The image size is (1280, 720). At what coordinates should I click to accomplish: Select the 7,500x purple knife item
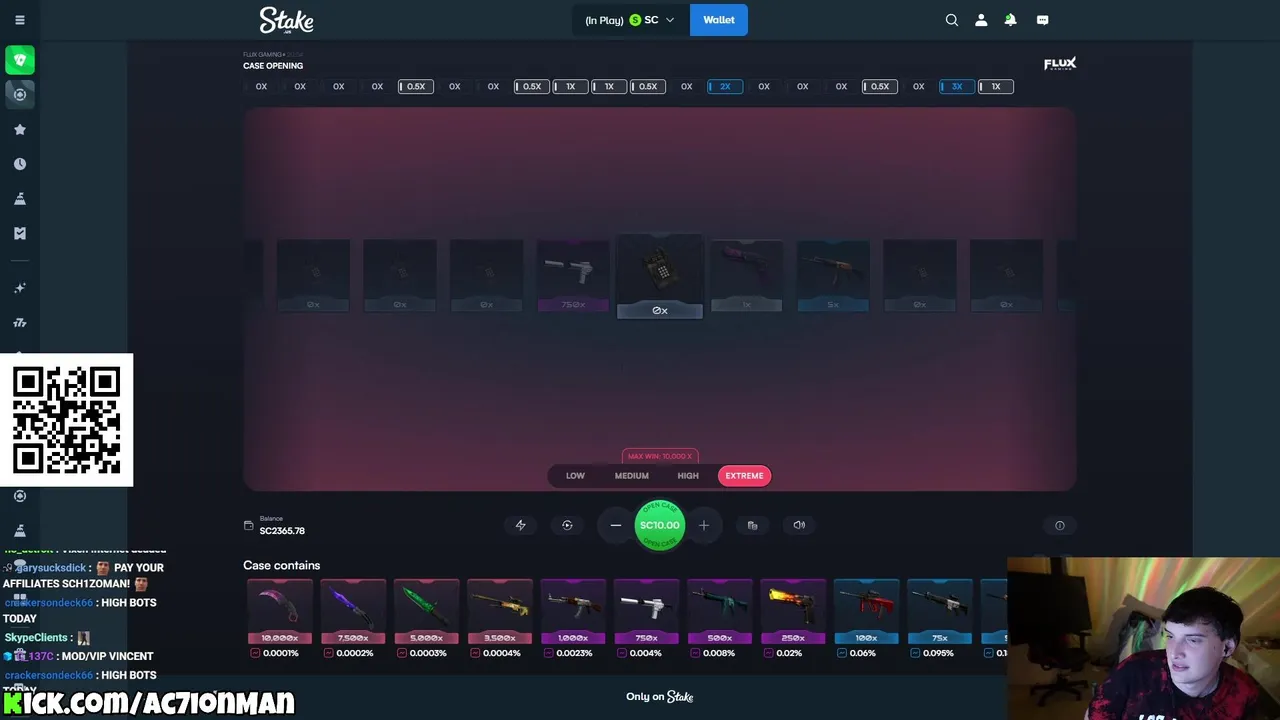click(x=353, y=611)
